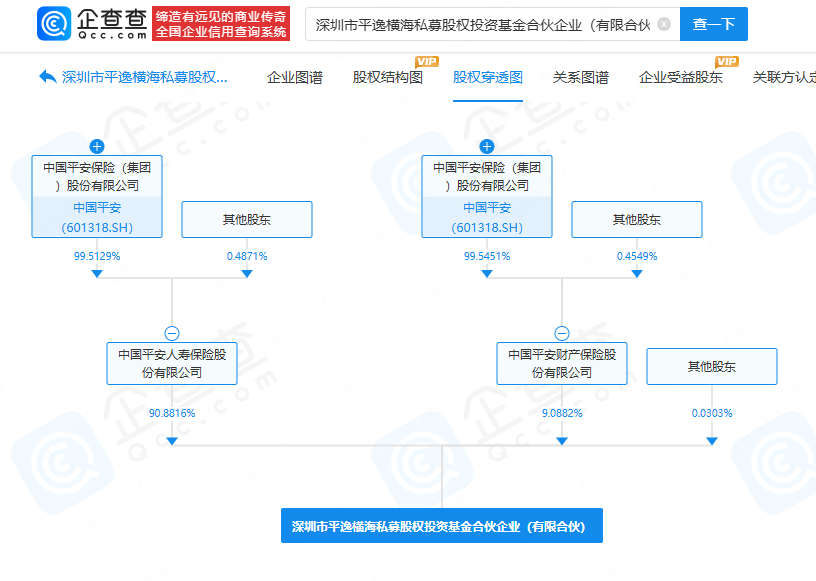816x581 pixels.
Task: Click the Qcc.com logo icon
Action: point(54,23)
